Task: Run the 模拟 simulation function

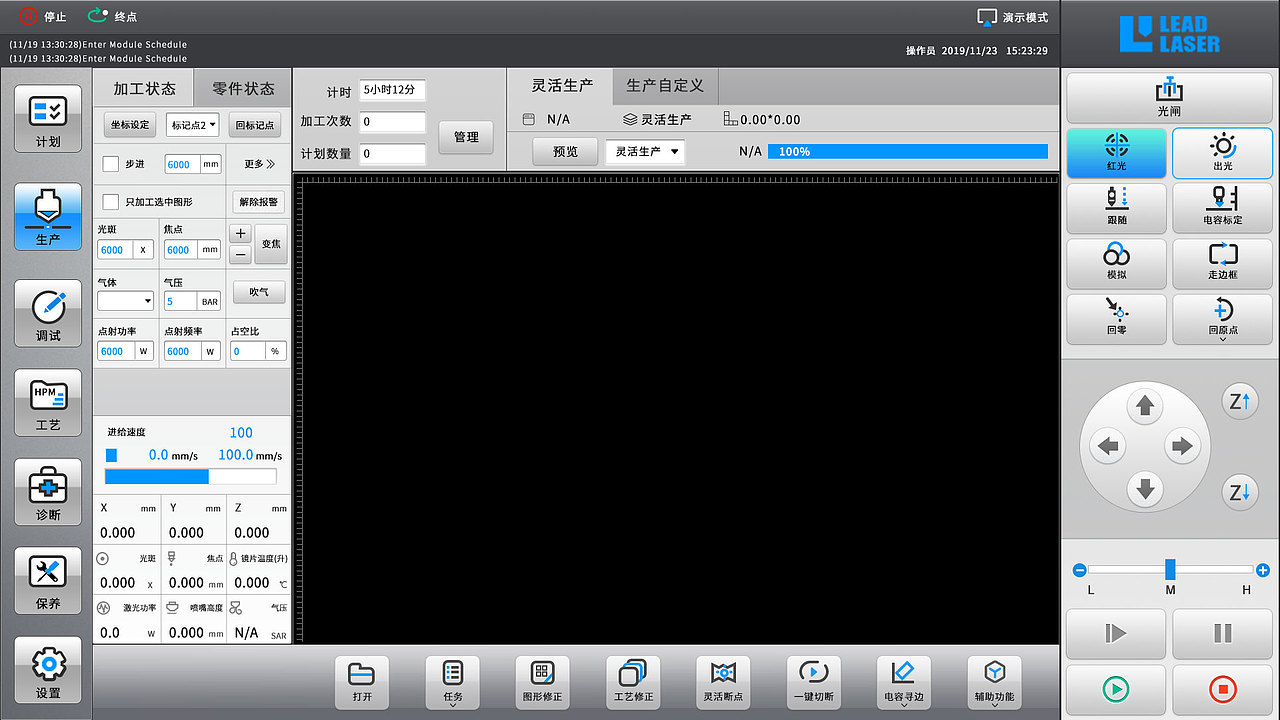Action: [1116, 263]
